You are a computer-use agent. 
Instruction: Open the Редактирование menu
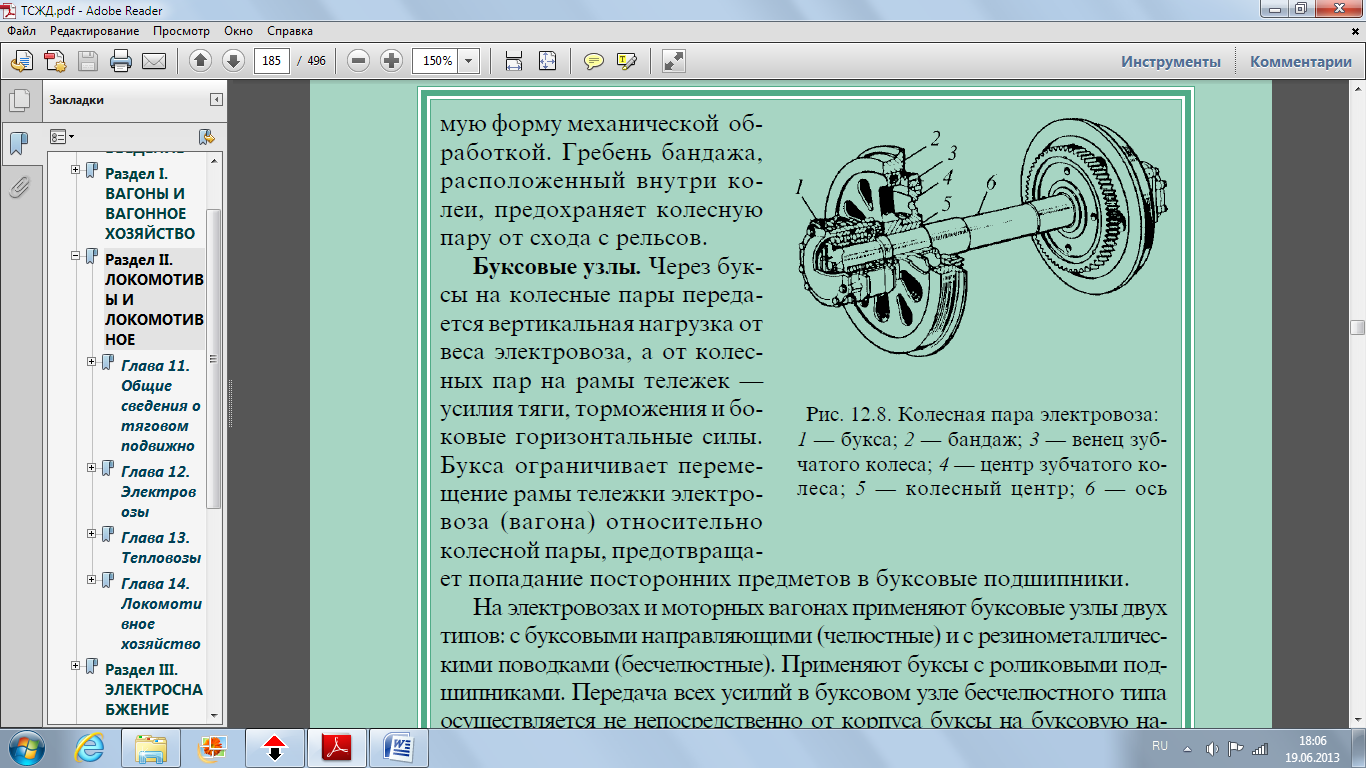(x=93, y=31)
